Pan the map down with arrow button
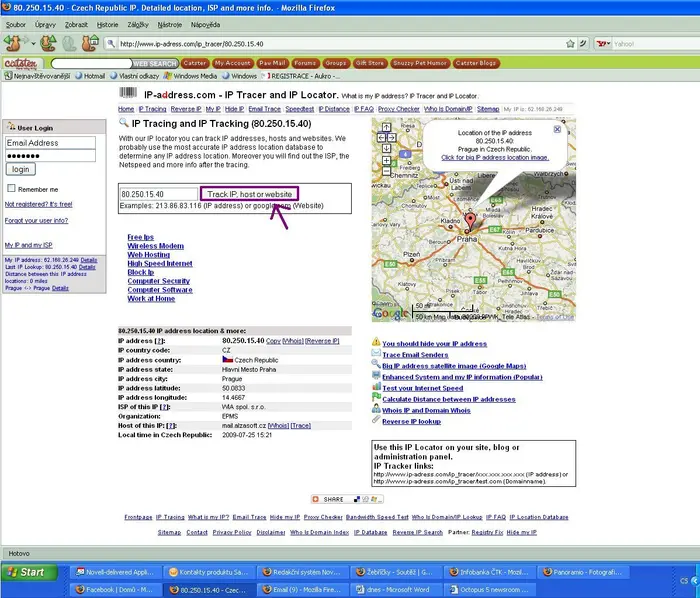 click(x=387, y=148)
